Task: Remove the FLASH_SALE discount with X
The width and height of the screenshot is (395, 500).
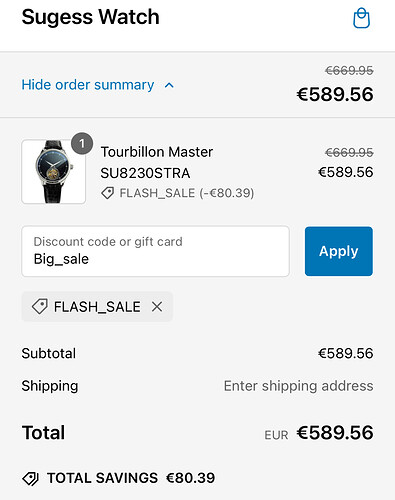Action: pyautogui.click(x=157, y=307)
